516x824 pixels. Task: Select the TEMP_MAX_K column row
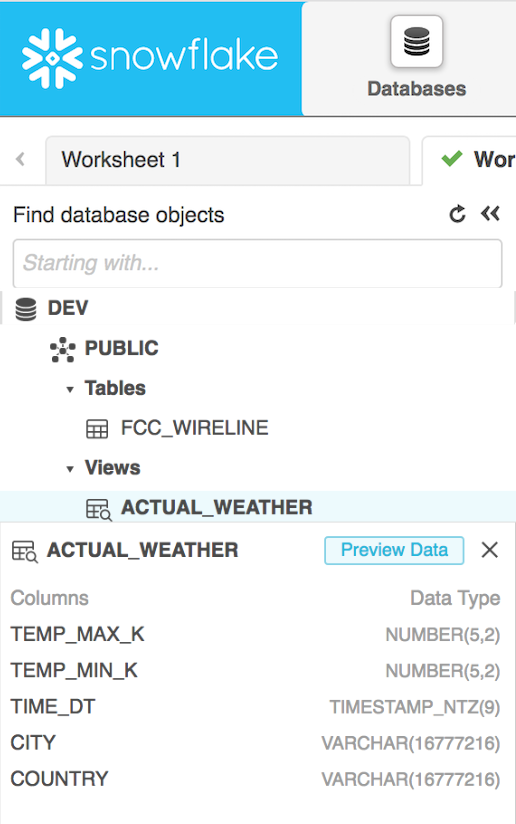(x=255, y=634)
